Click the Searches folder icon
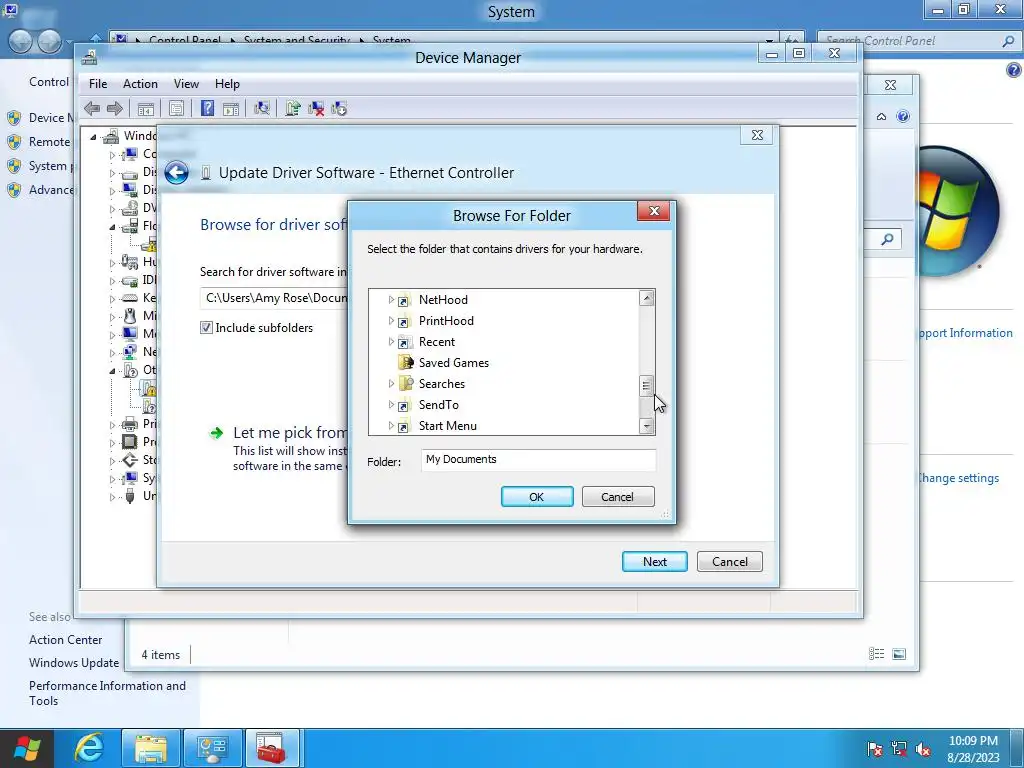The width and height of the screenshot is (1024, 768). coord(406,383)
